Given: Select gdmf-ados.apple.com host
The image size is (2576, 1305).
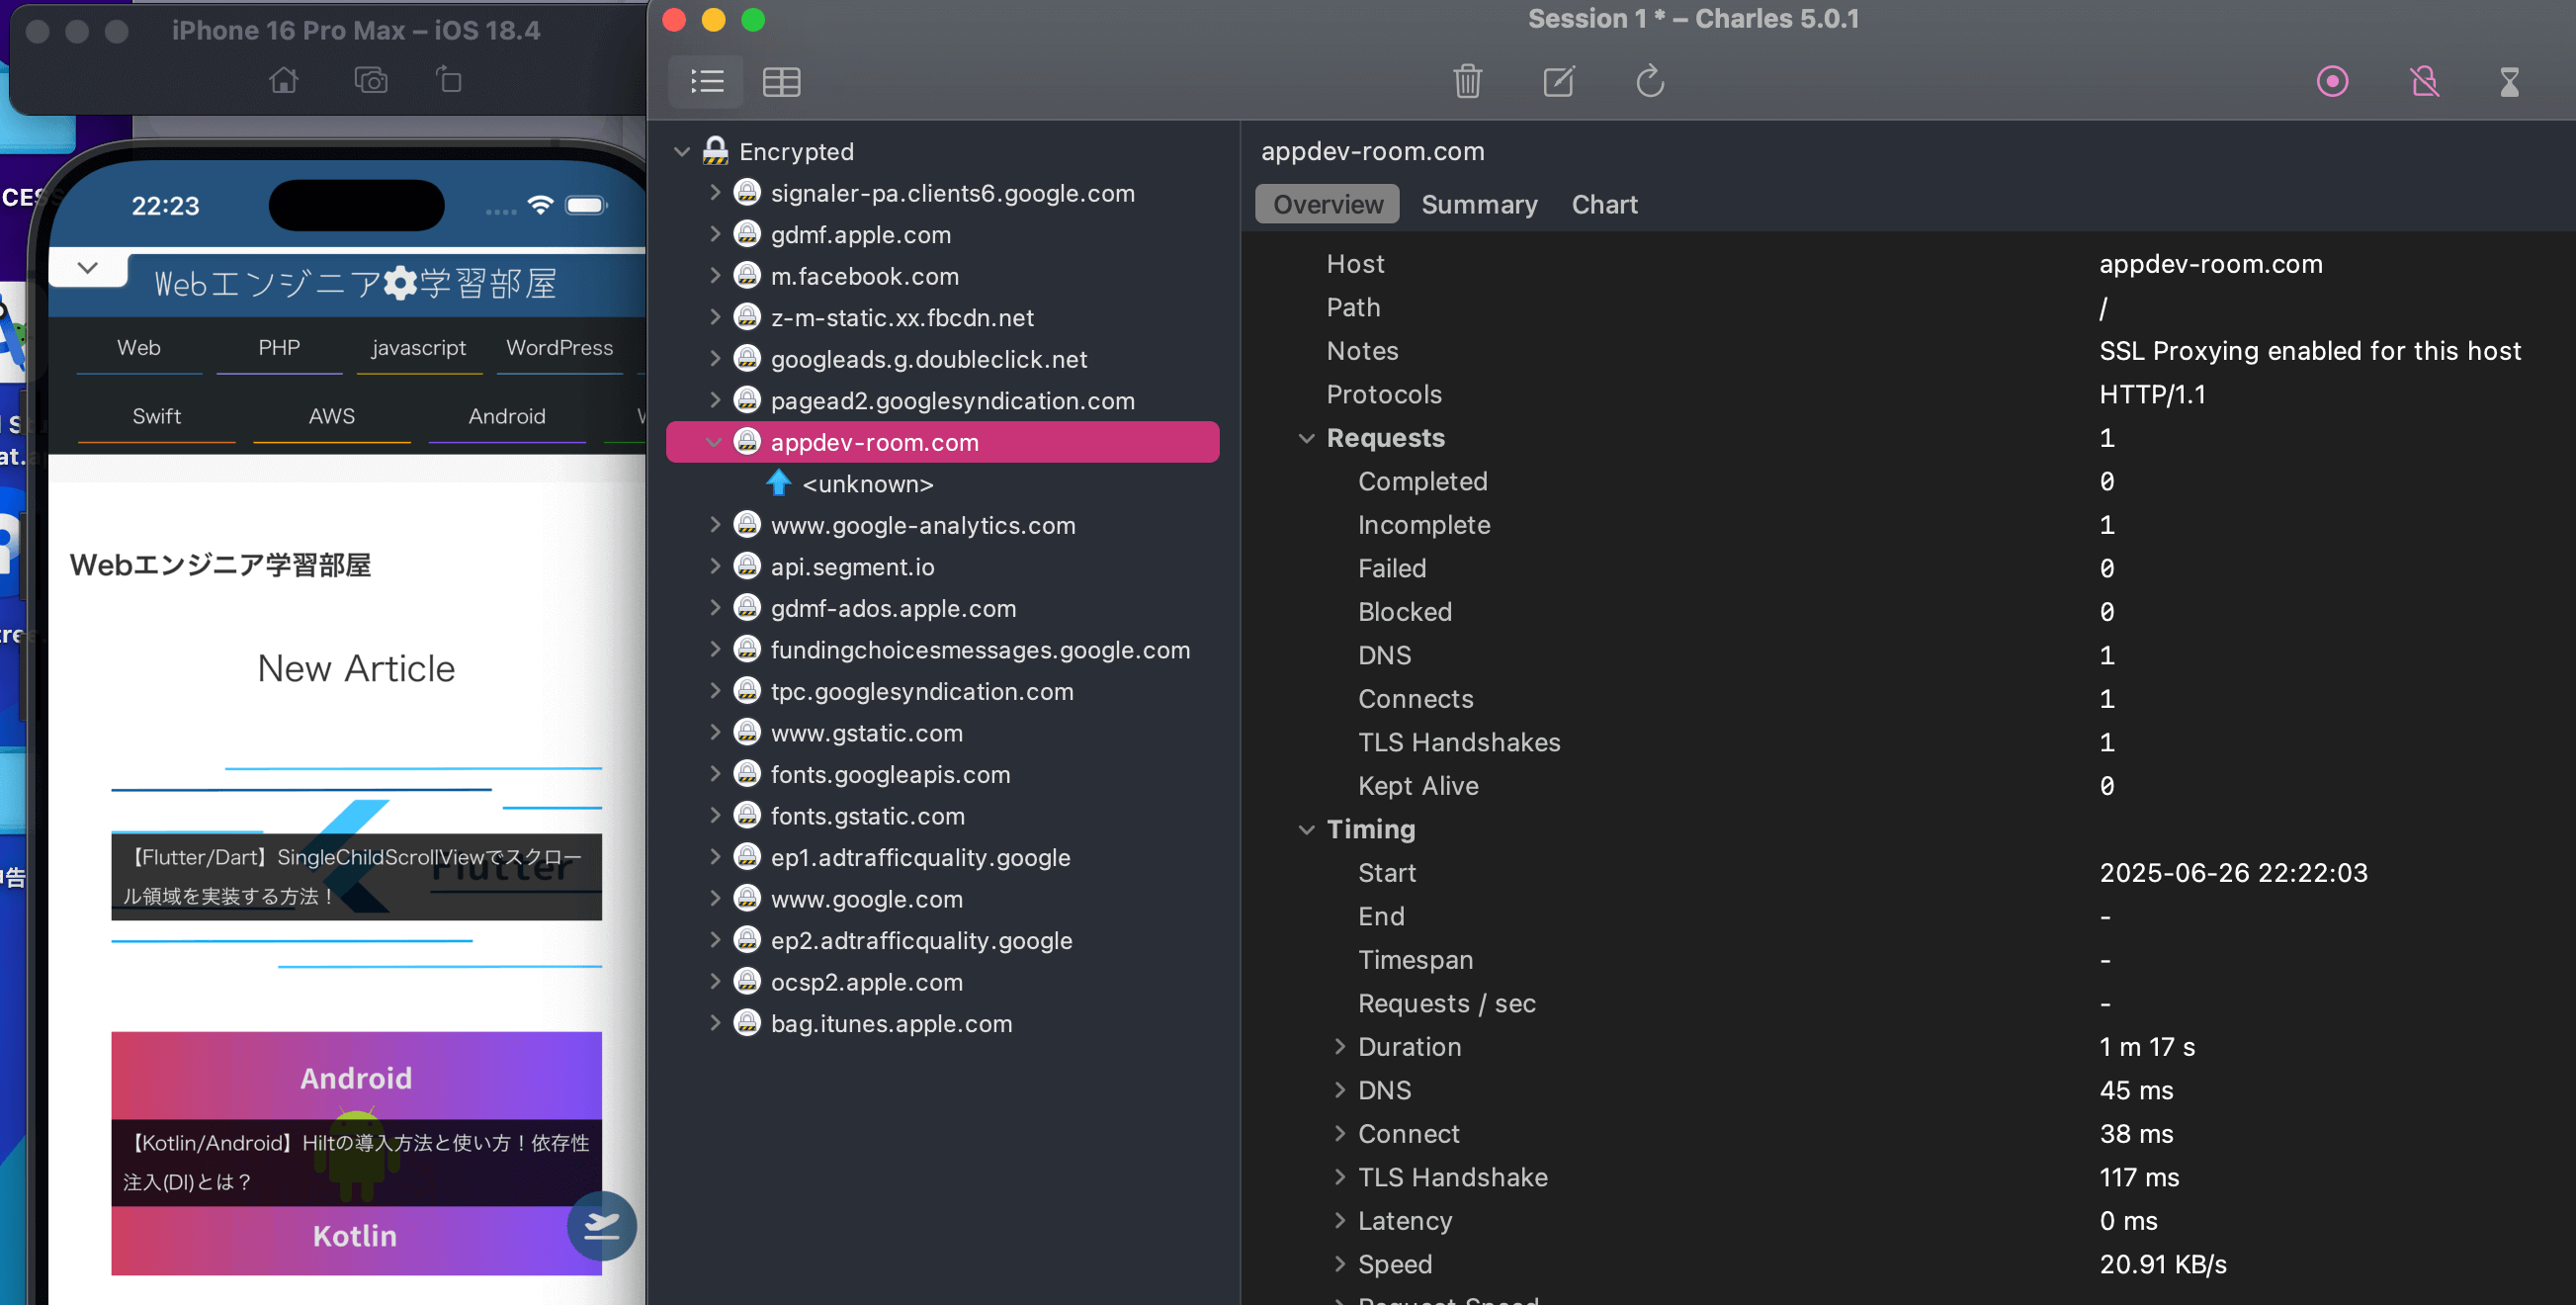Looking at the screenshot, I should click(893, 608).
